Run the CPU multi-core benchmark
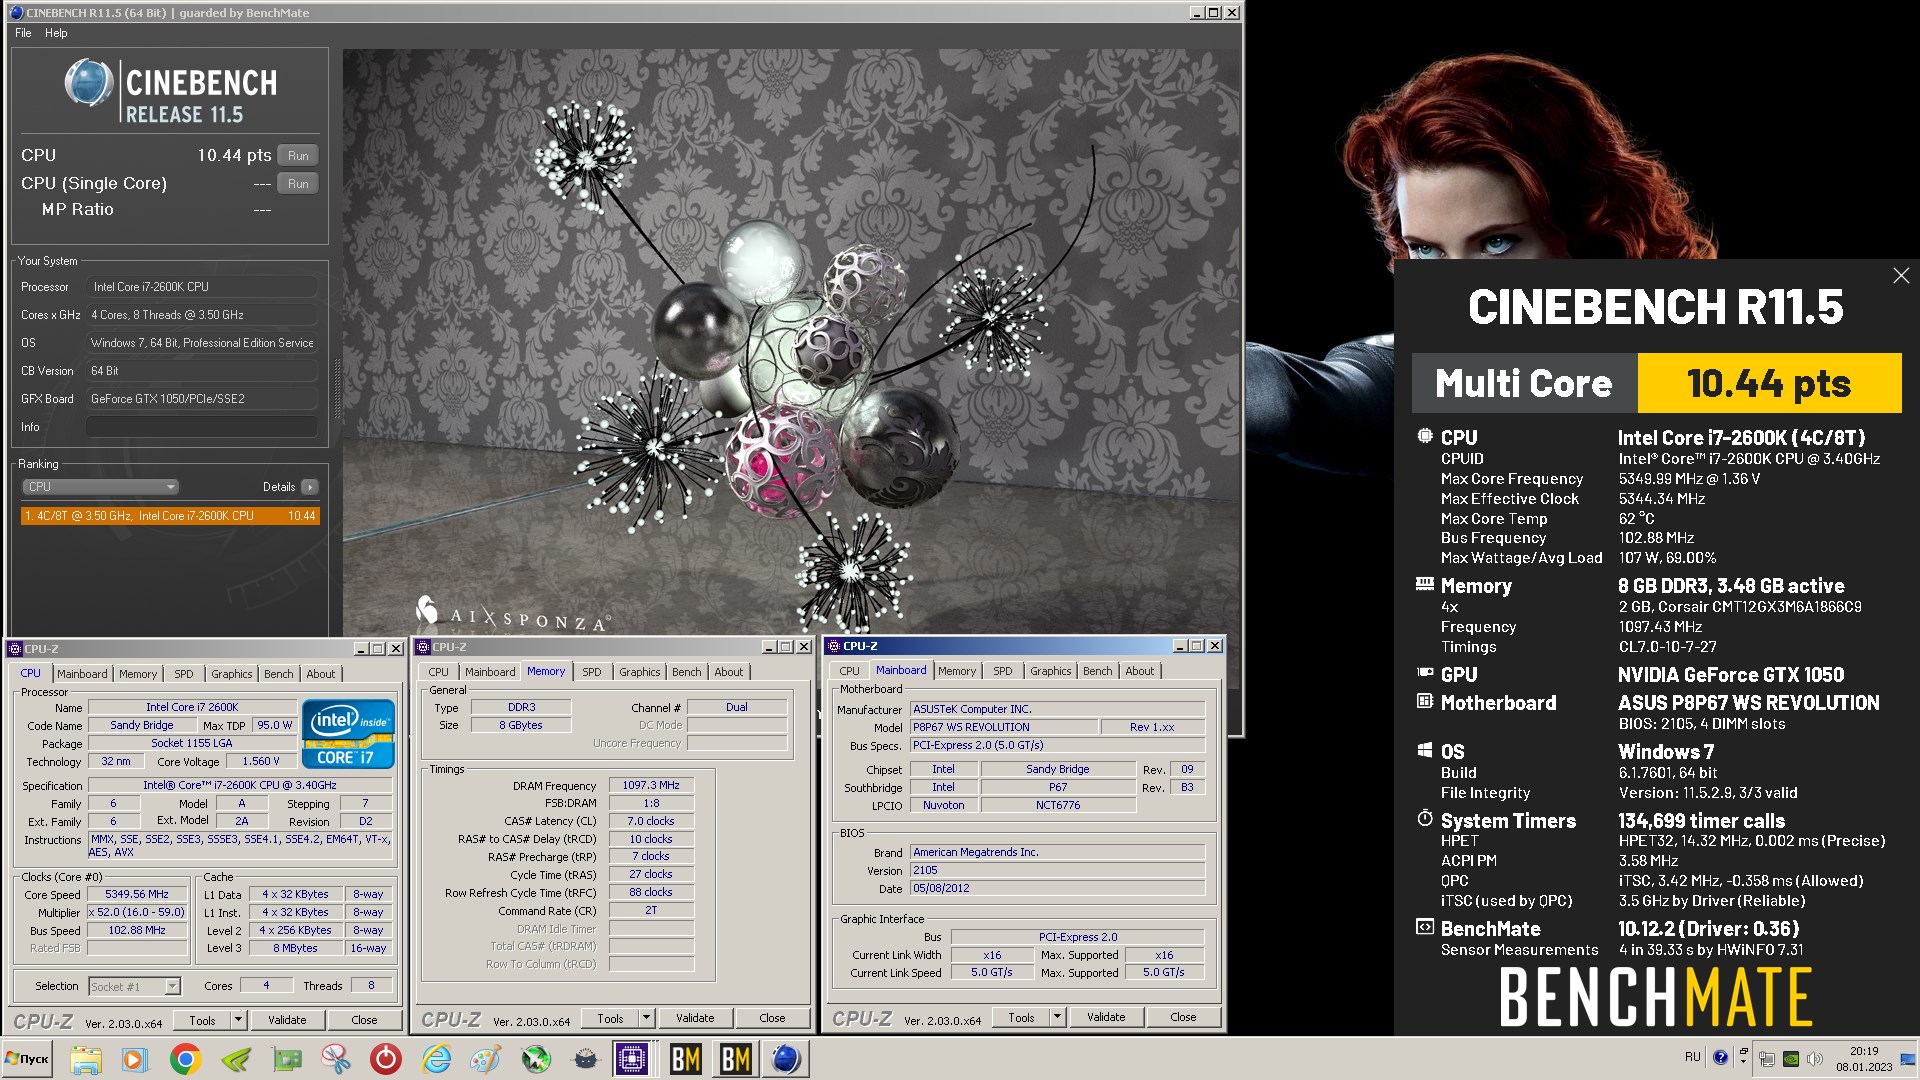The width and height of the screenshot is (1920, 1080). click(298, 156)
